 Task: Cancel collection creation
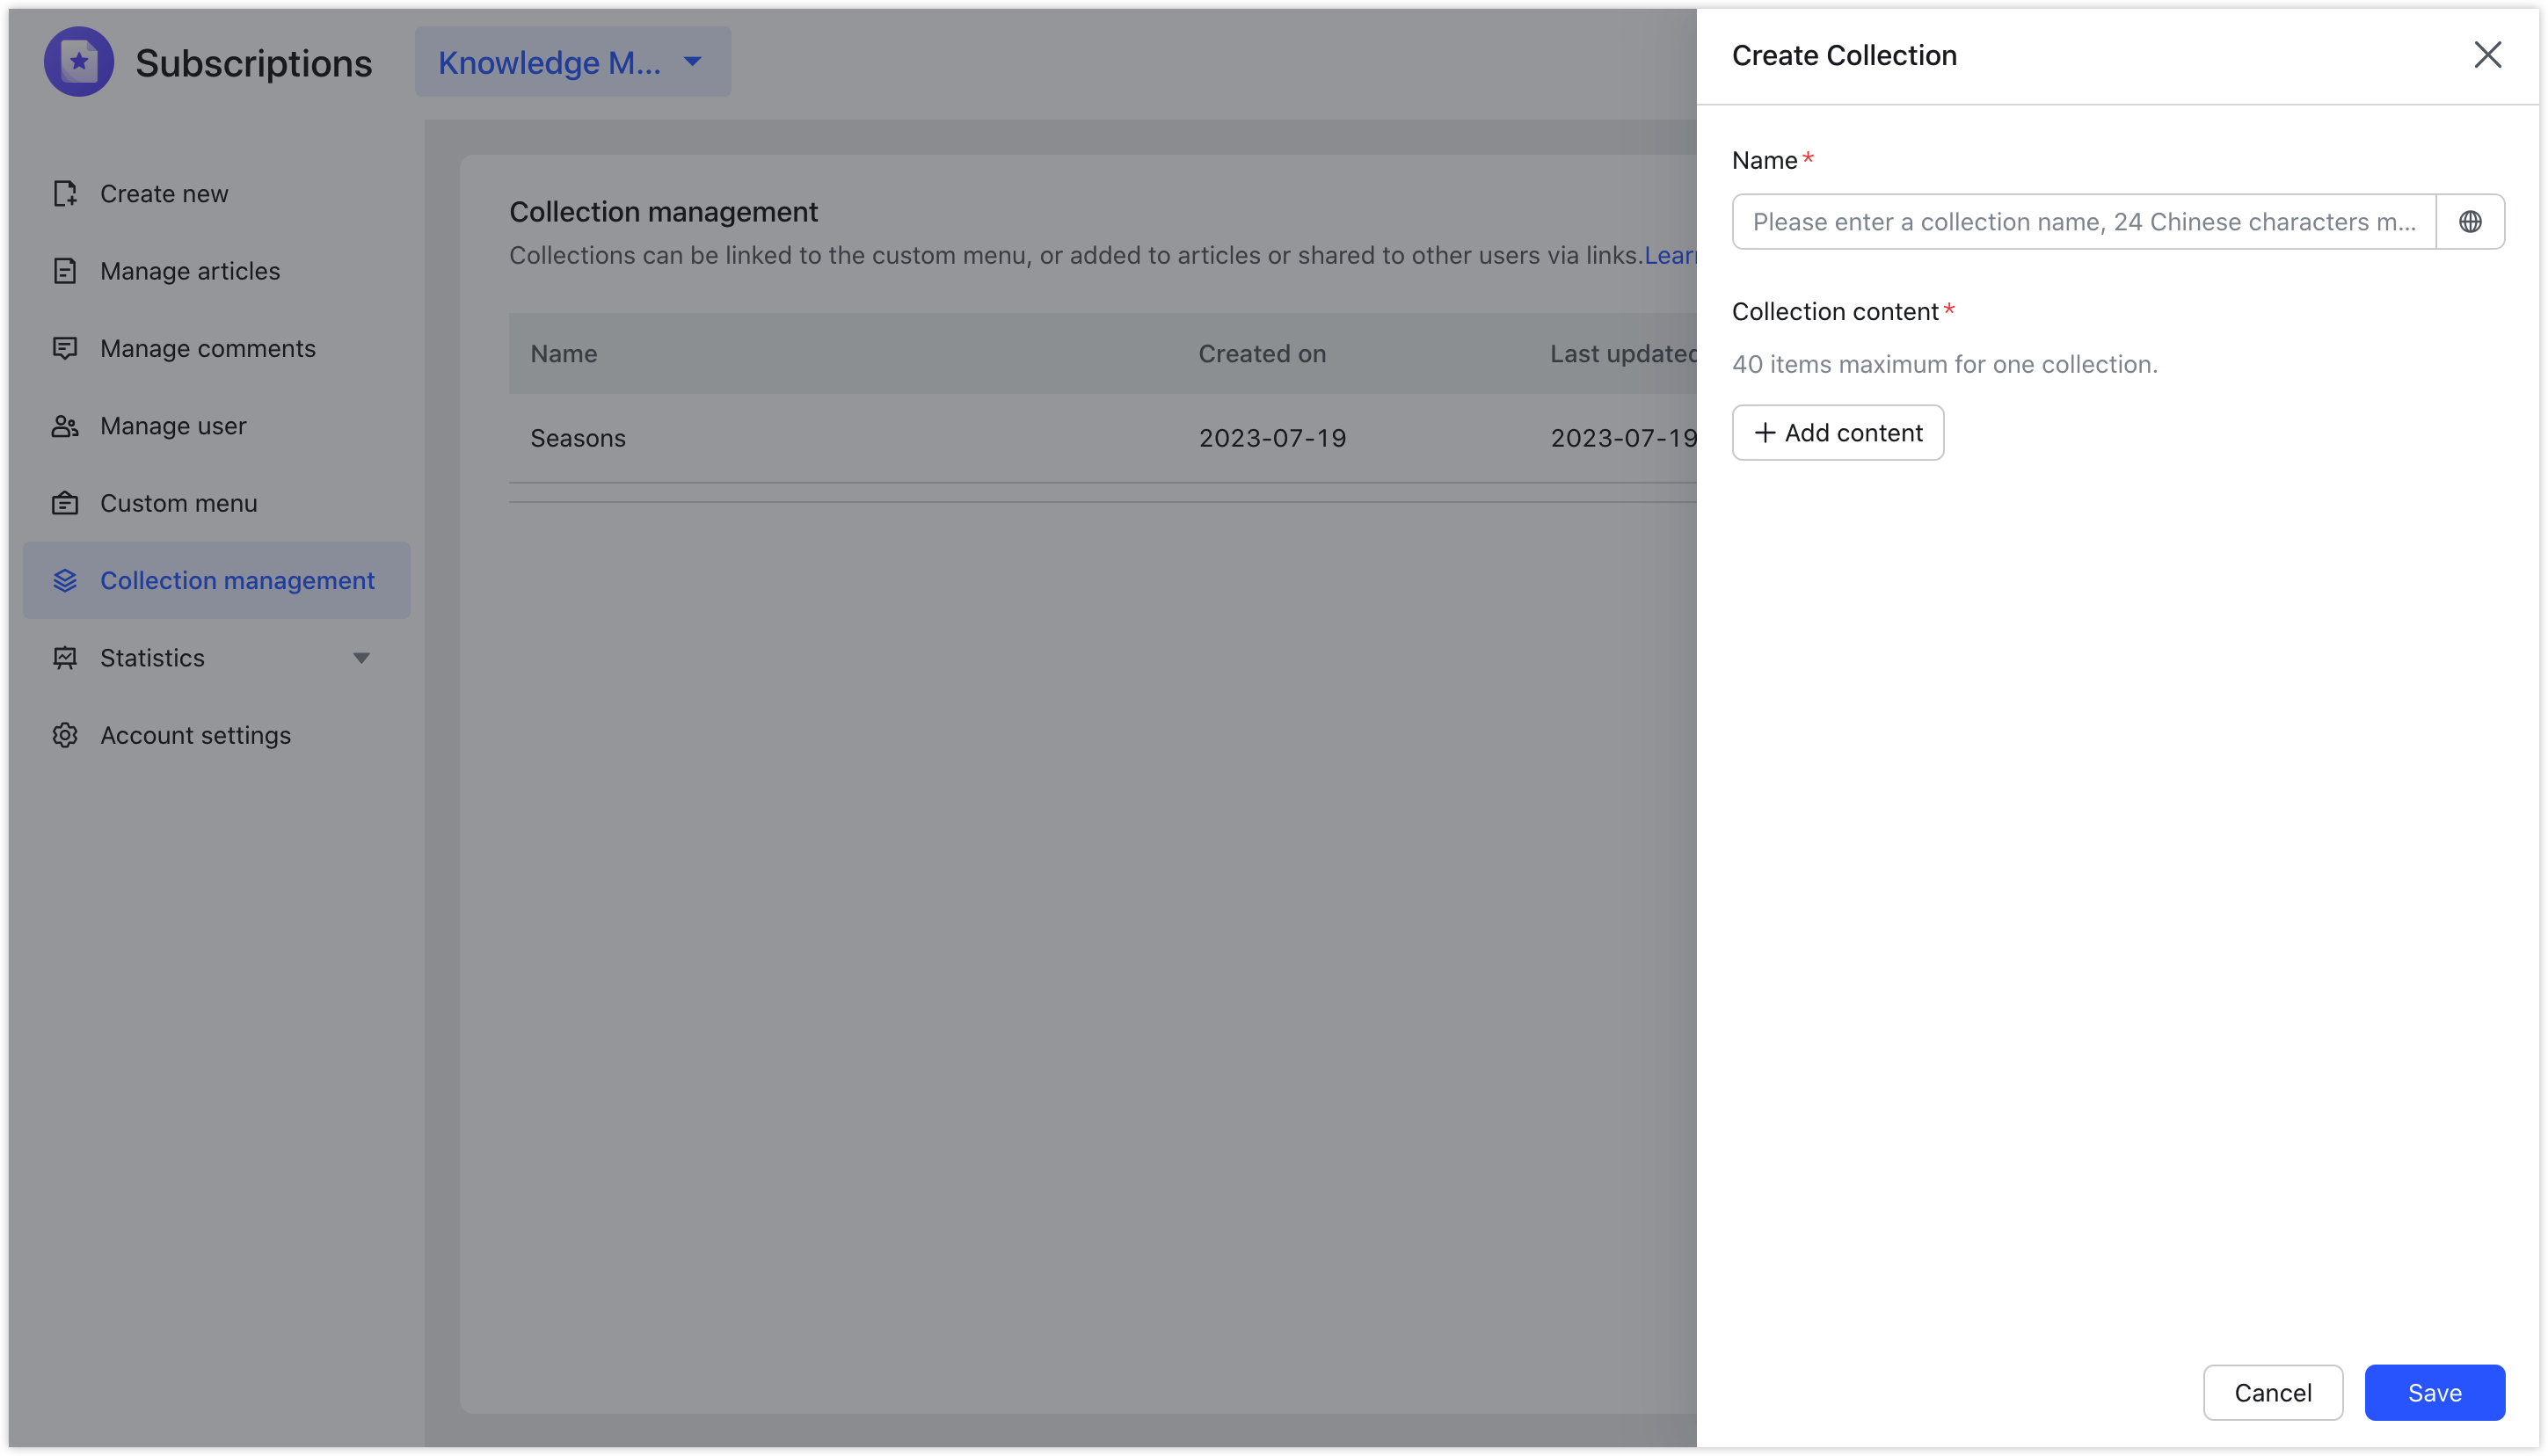(x=2273, y=1392)
